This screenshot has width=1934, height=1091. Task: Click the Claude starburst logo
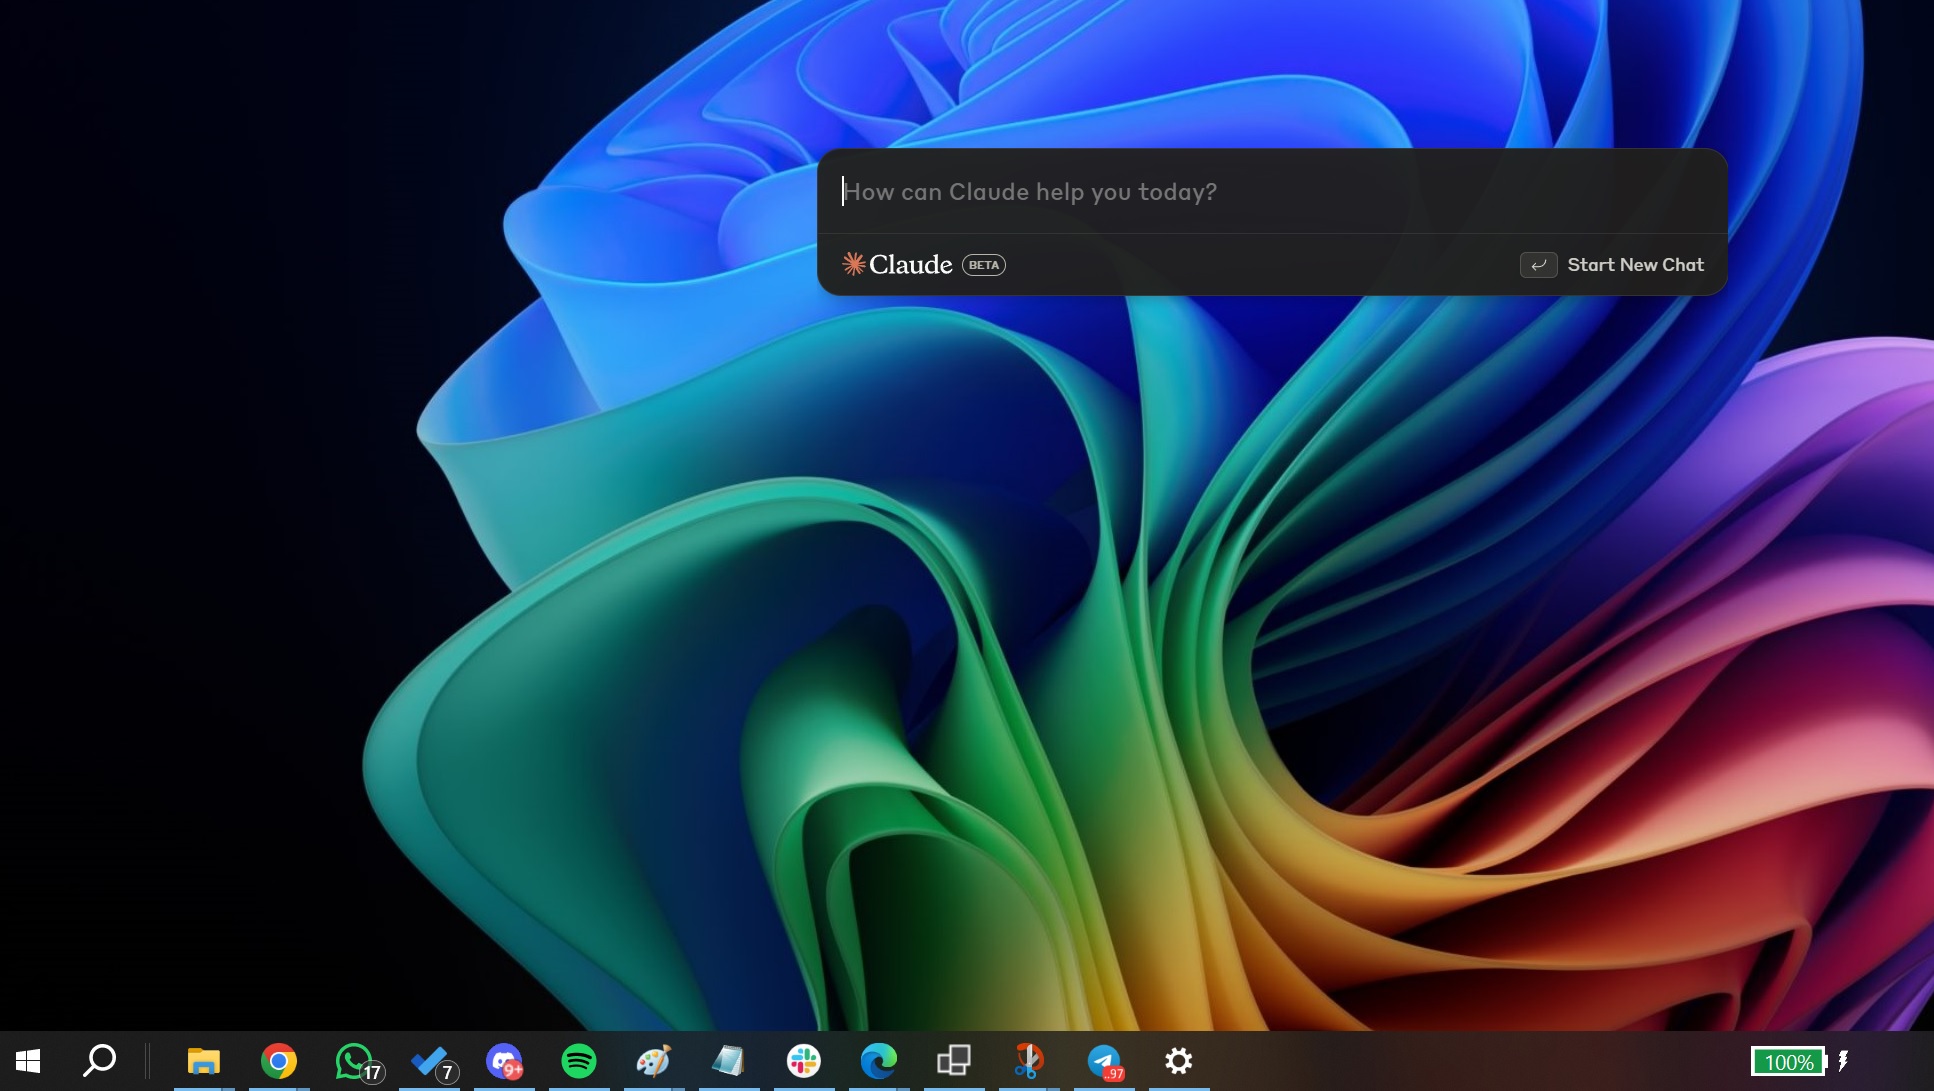tap(853, 264)
